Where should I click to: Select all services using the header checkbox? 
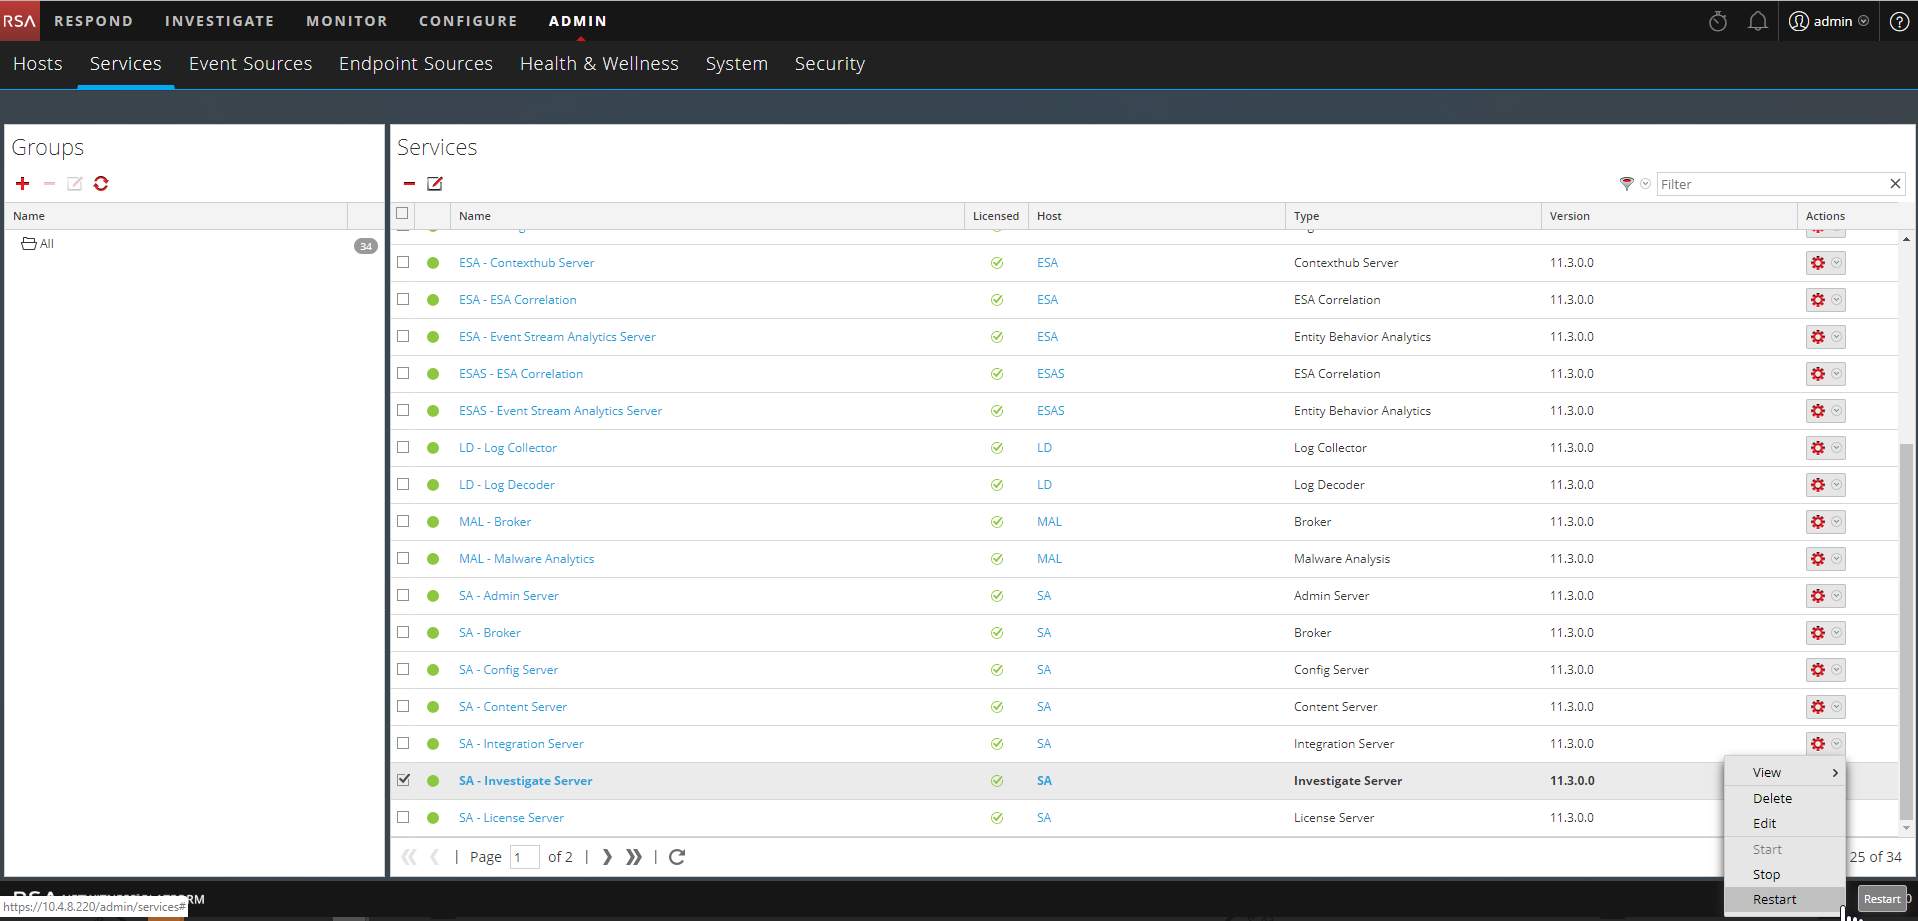402,213
